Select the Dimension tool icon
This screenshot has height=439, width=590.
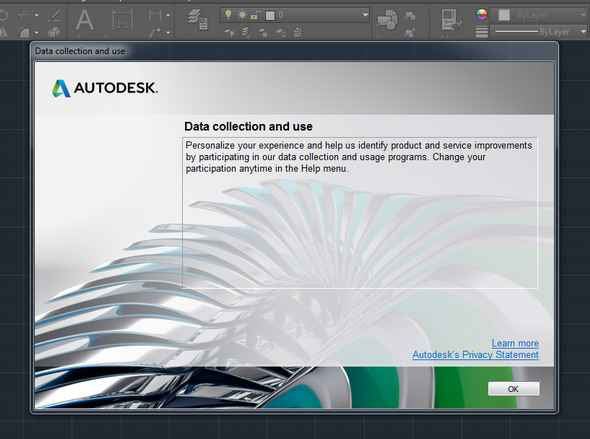155,15
